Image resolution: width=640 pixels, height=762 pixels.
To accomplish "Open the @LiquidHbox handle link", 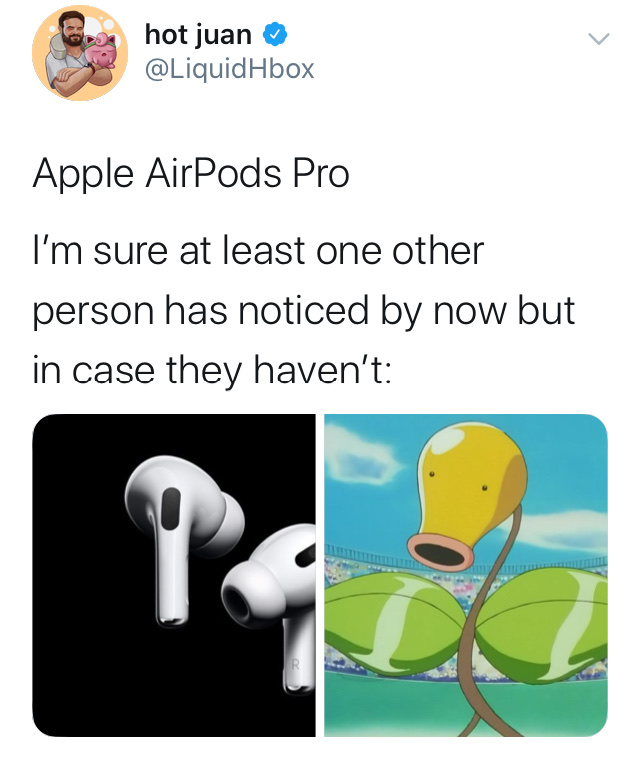I will (x=230, y=69).
